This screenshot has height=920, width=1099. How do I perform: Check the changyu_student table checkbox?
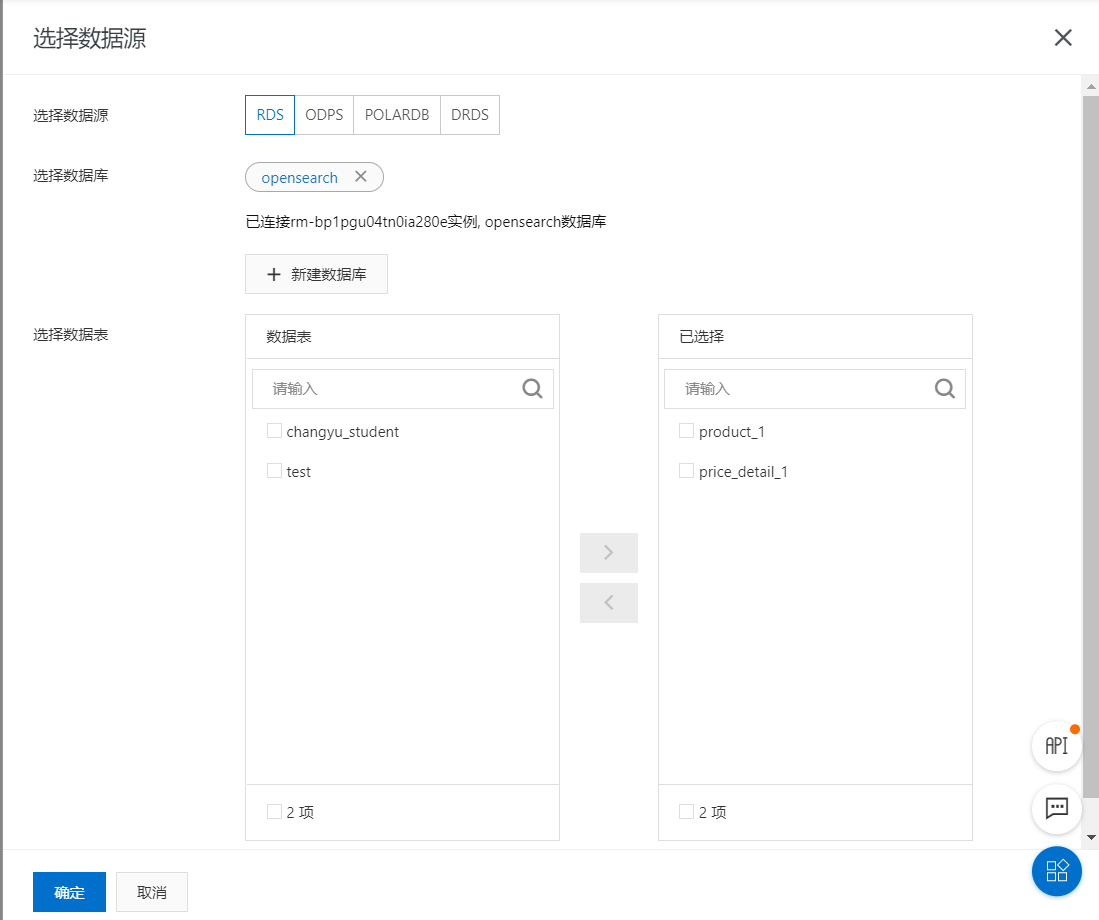click(x=274, y=431)
